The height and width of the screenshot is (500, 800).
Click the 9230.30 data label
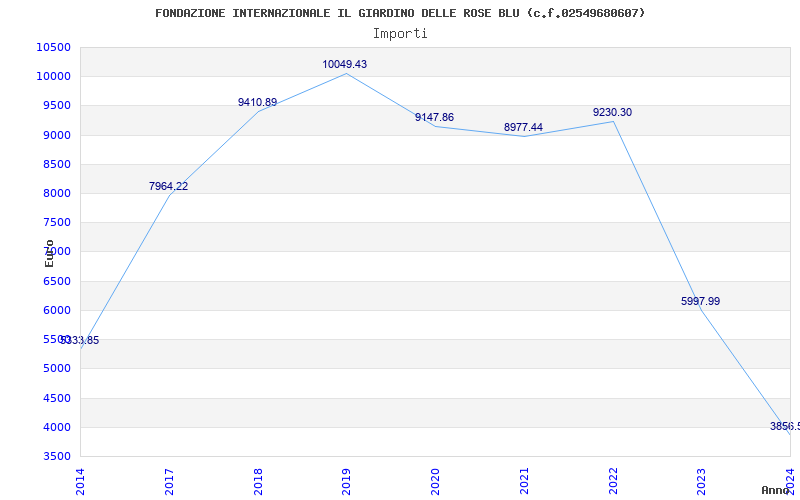612,112
